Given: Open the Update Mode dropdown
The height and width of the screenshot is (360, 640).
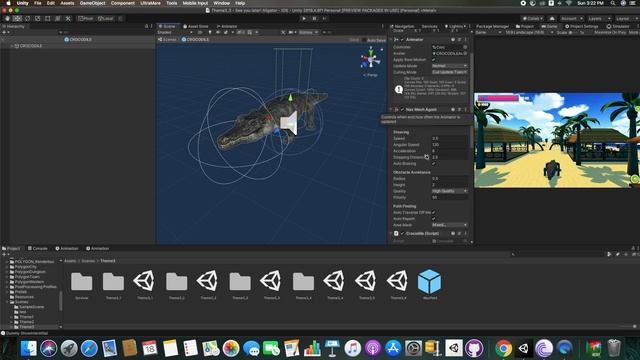Looking at the screenshot, I should (449, 66).
